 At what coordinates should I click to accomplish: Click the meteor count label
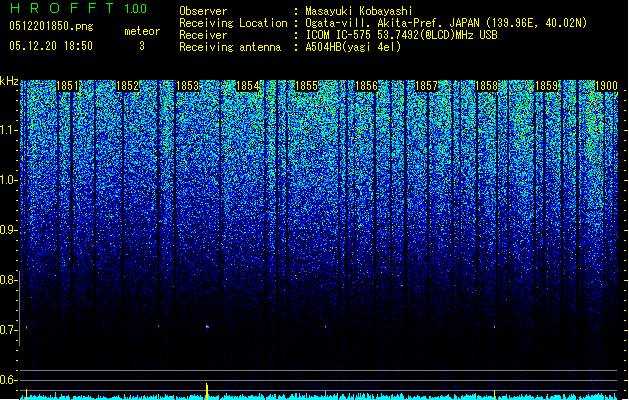[x=142, y=31]
